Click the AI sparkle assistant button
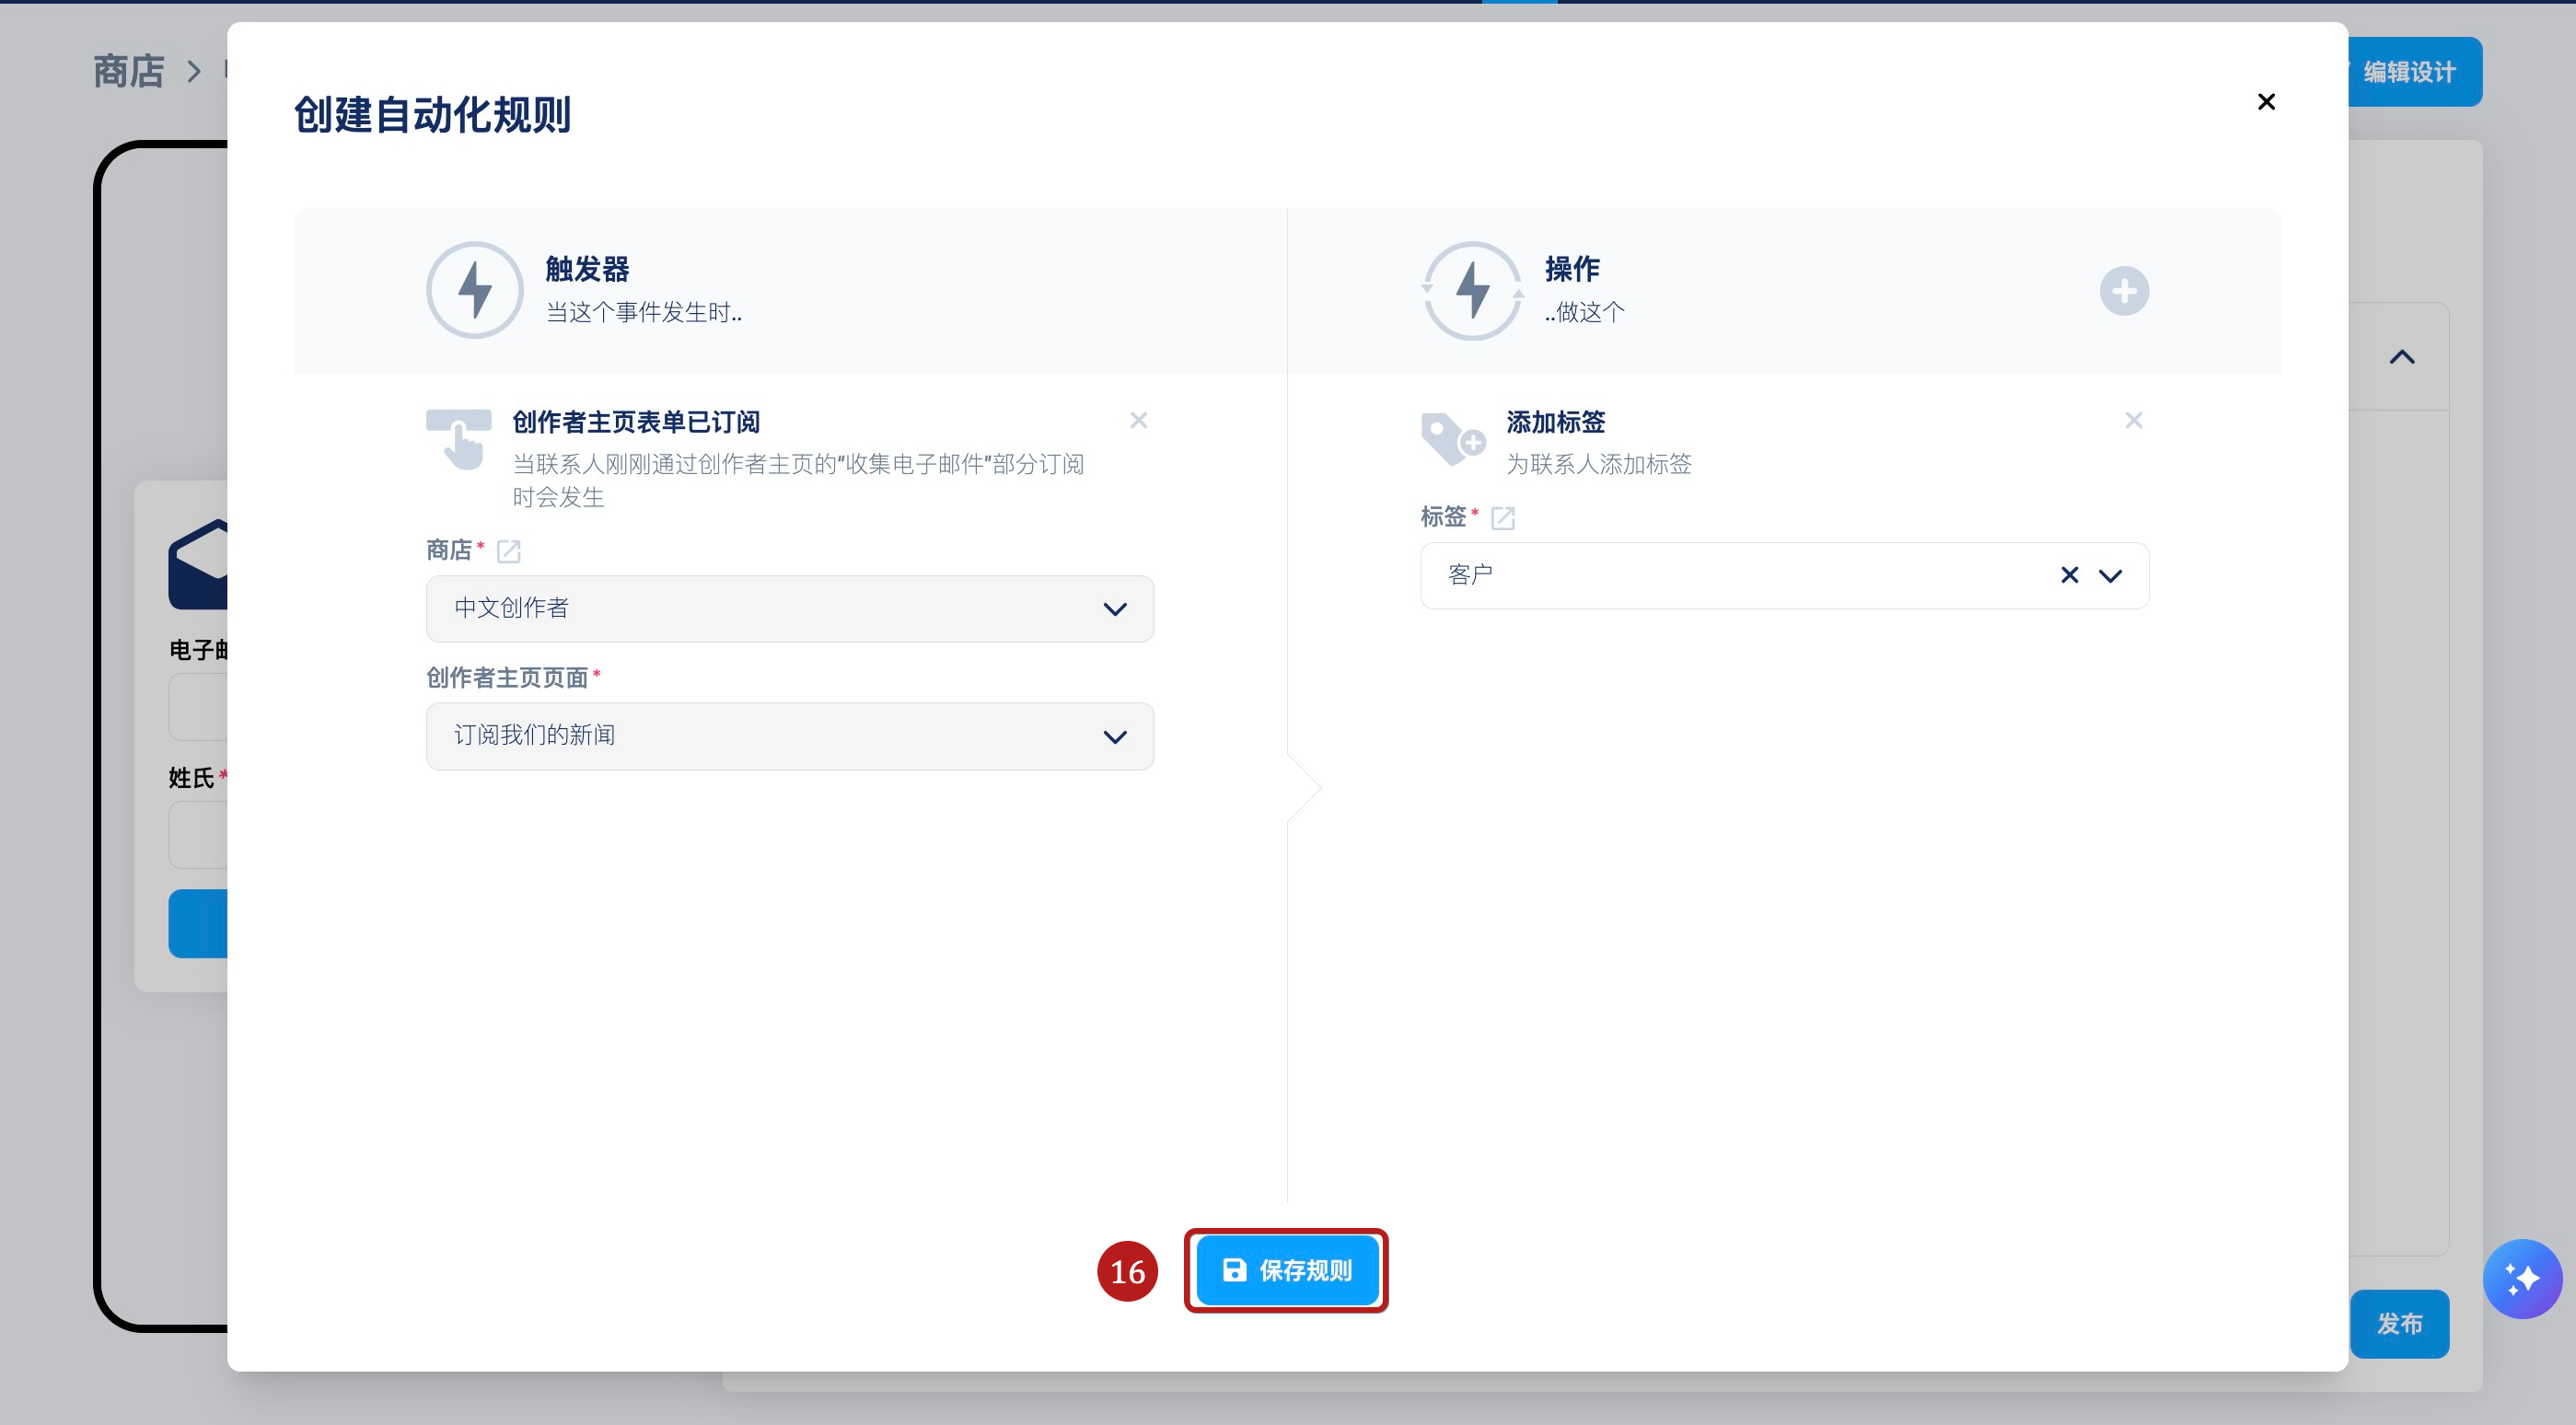This screenshot has width=2576, height=1425. (x=2521, y=1278)
